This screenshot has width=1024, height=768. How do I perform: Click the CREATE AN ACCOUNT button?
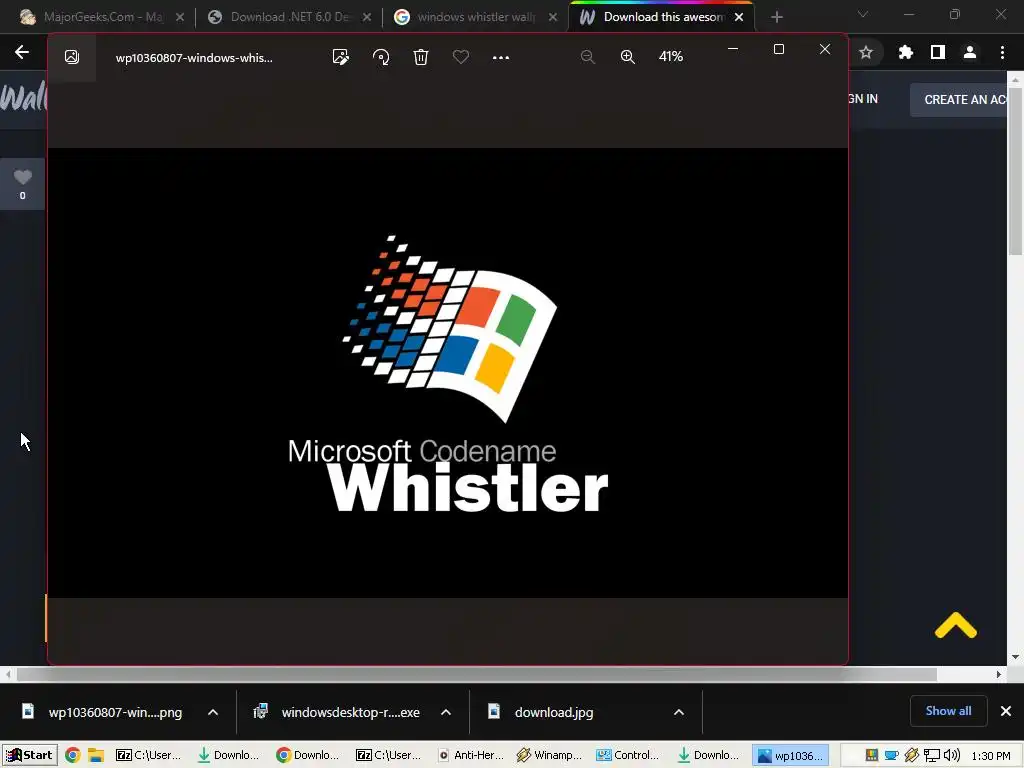959,100
